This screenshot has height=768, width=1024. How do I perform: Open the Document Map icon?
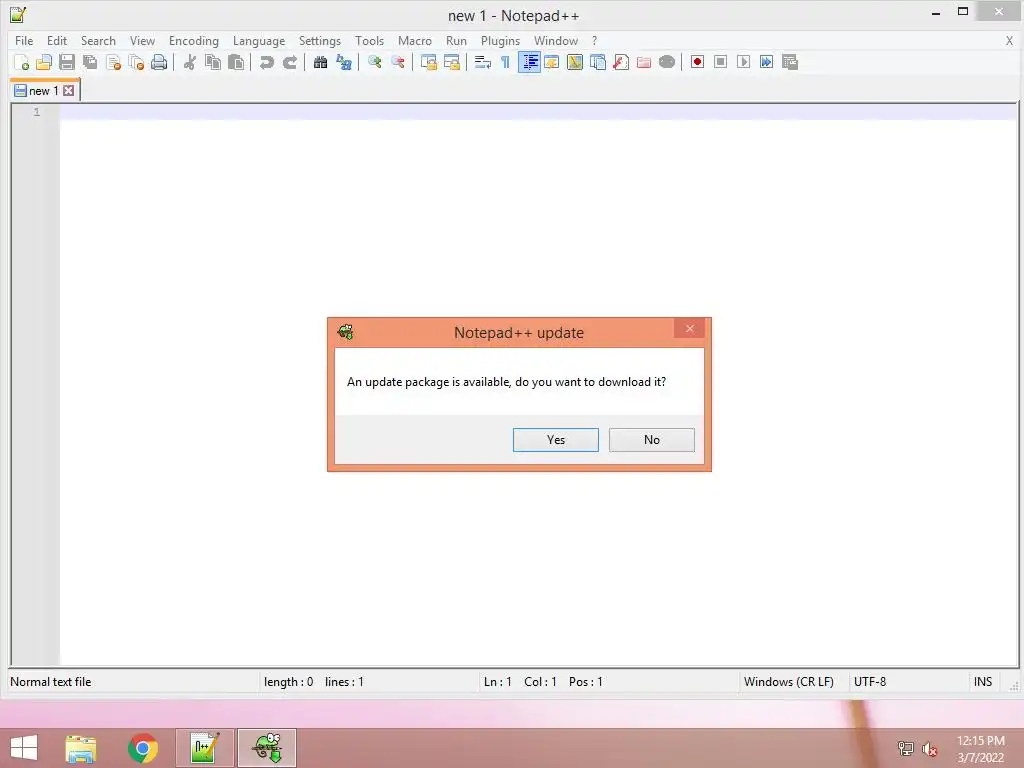(x=575, y=62)
